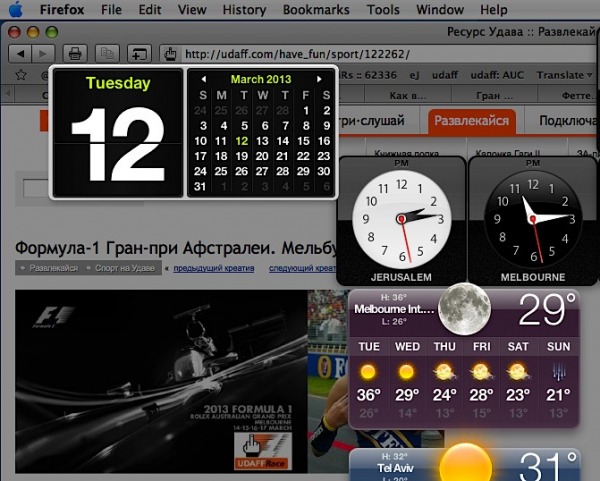The image size is (600, 481).
Task: Open the History menu
Action: [244, 10]
